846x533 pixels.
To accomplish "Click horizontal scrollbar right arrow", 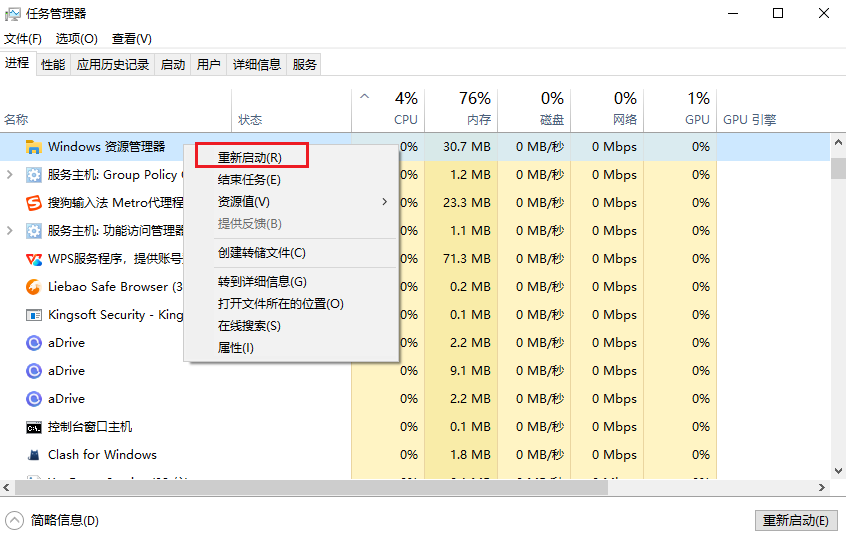I will (x=822, y=487).
